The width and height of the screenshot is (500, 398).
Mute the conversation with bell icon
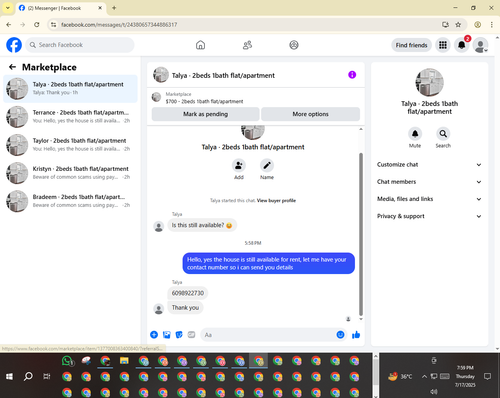(x=415, y=134)
